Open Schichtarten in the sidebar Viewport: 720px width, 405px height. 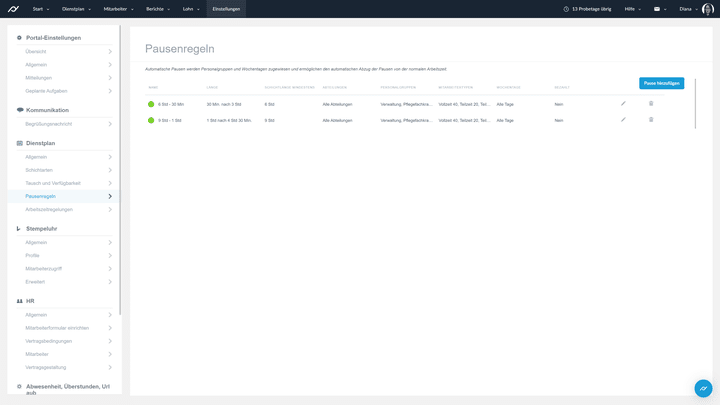coord(40,170)
